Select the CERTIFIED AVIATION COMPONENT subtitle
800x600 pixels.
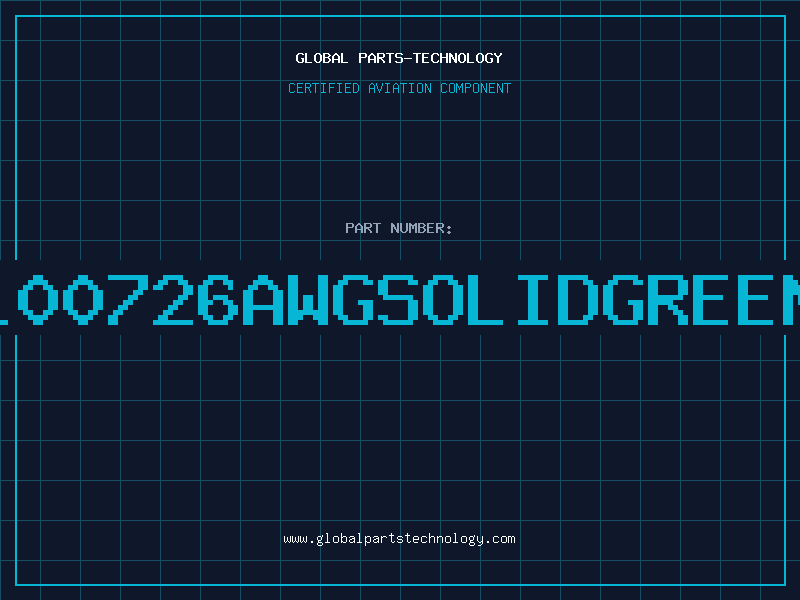pos(399,88)
